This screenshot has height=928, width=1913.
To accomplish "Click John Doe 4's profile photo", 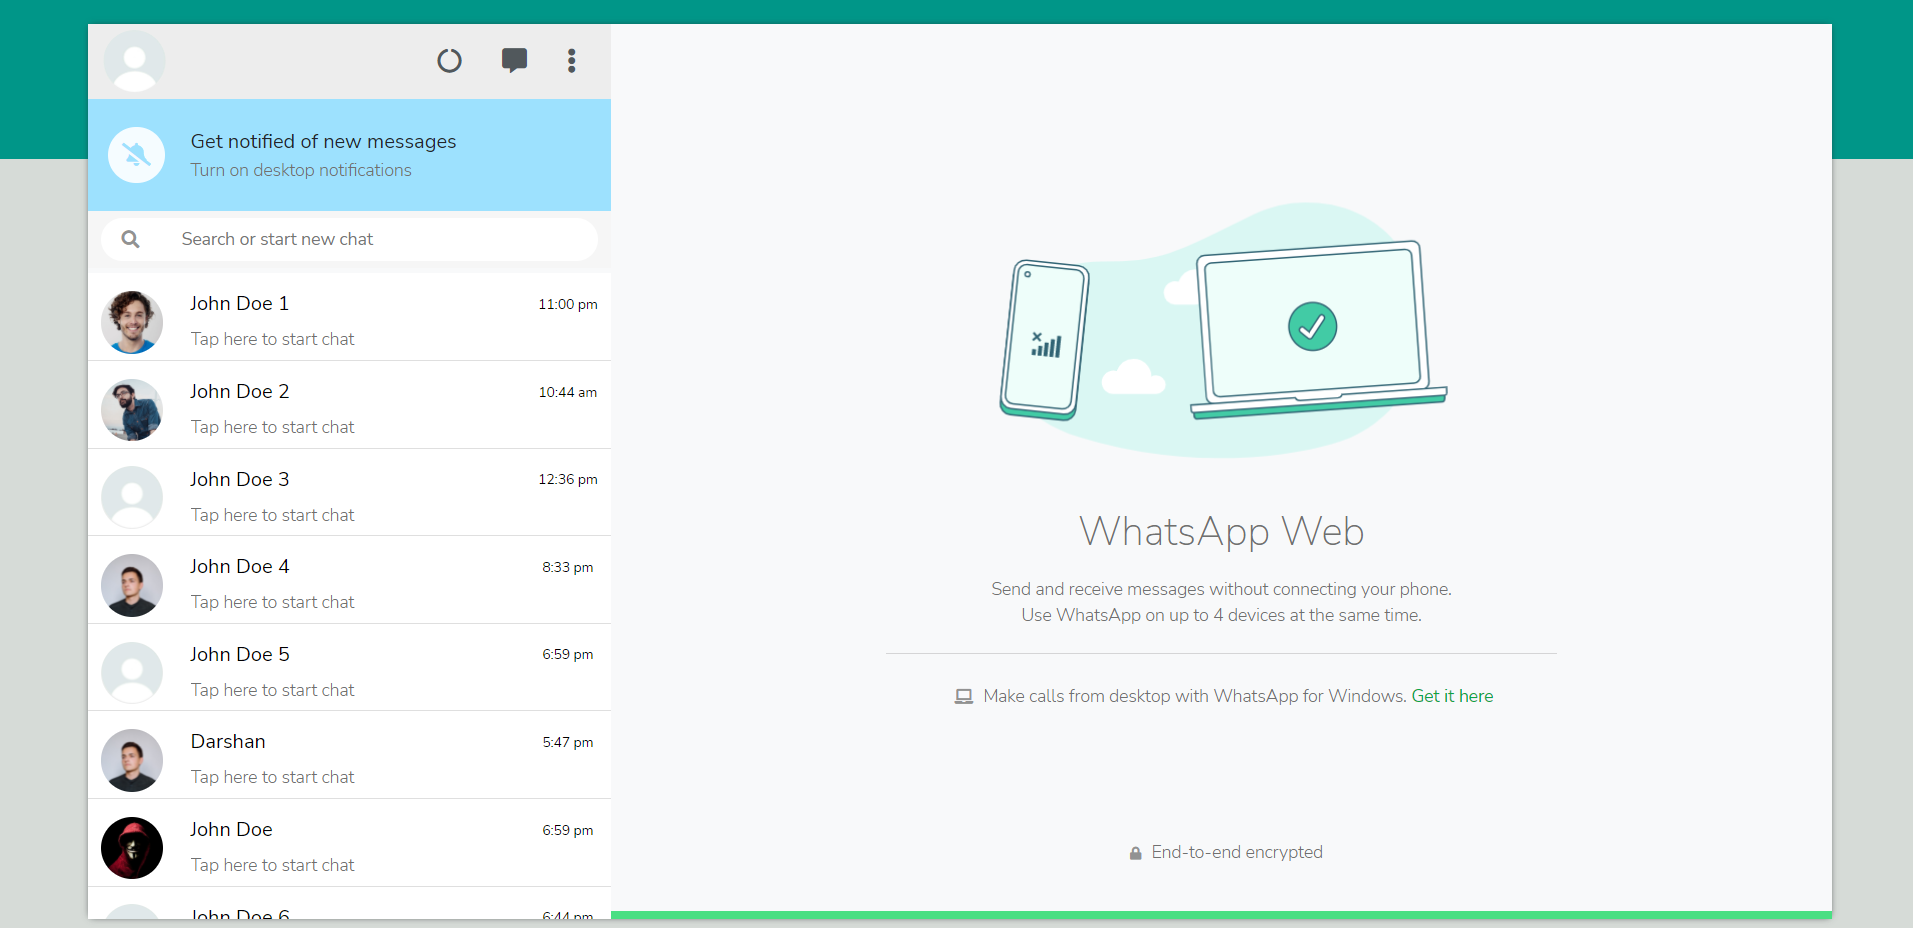I will click(x=131, y=585).
